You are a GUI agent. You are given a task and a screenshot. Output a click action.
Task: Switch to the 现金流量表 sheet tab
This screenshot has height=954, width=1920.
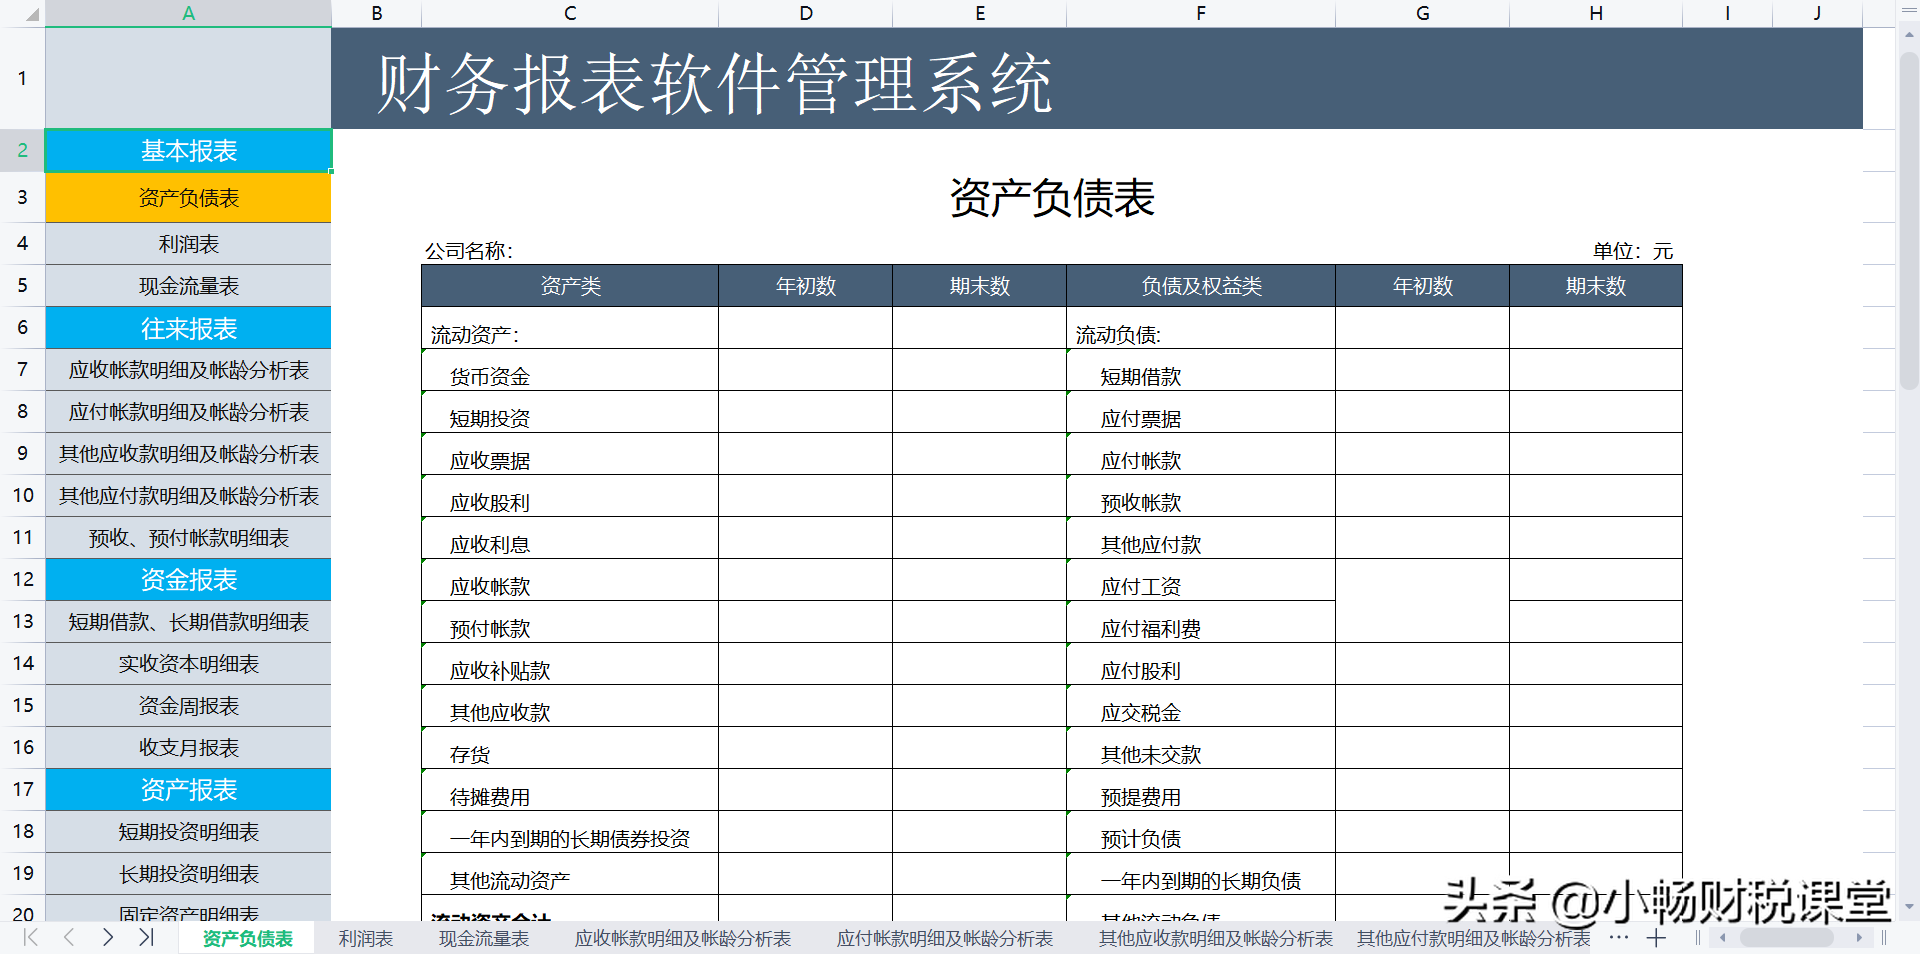[x=484, y=938]
